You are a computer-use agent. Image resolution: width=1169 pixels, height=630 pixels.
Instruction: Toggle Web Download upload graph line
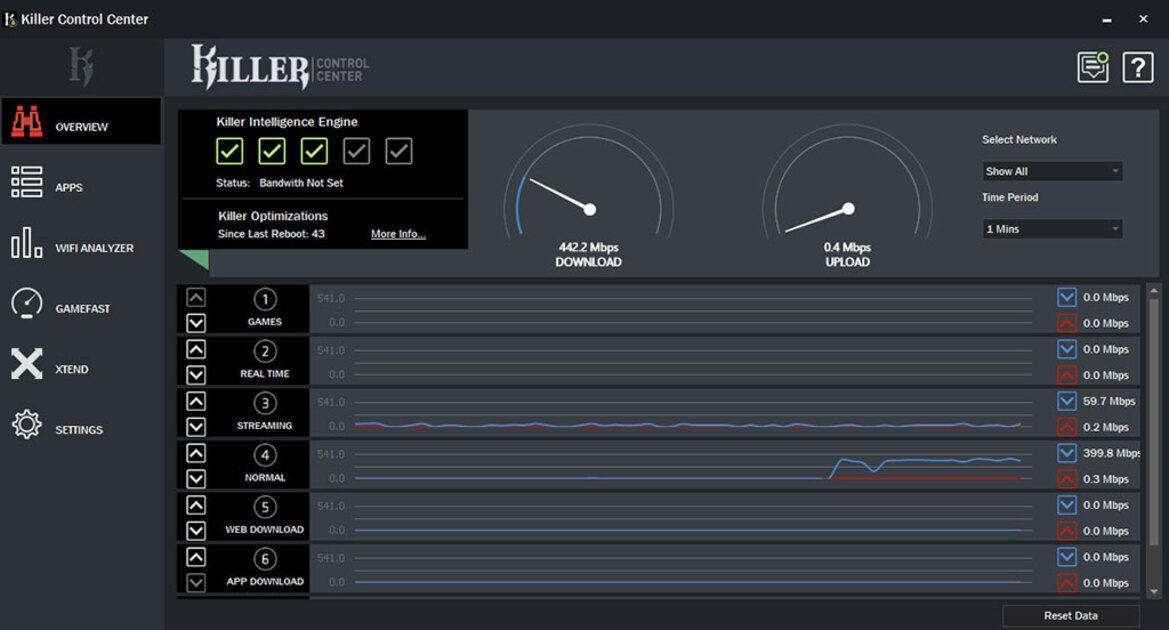click(x=1067, y=531)
